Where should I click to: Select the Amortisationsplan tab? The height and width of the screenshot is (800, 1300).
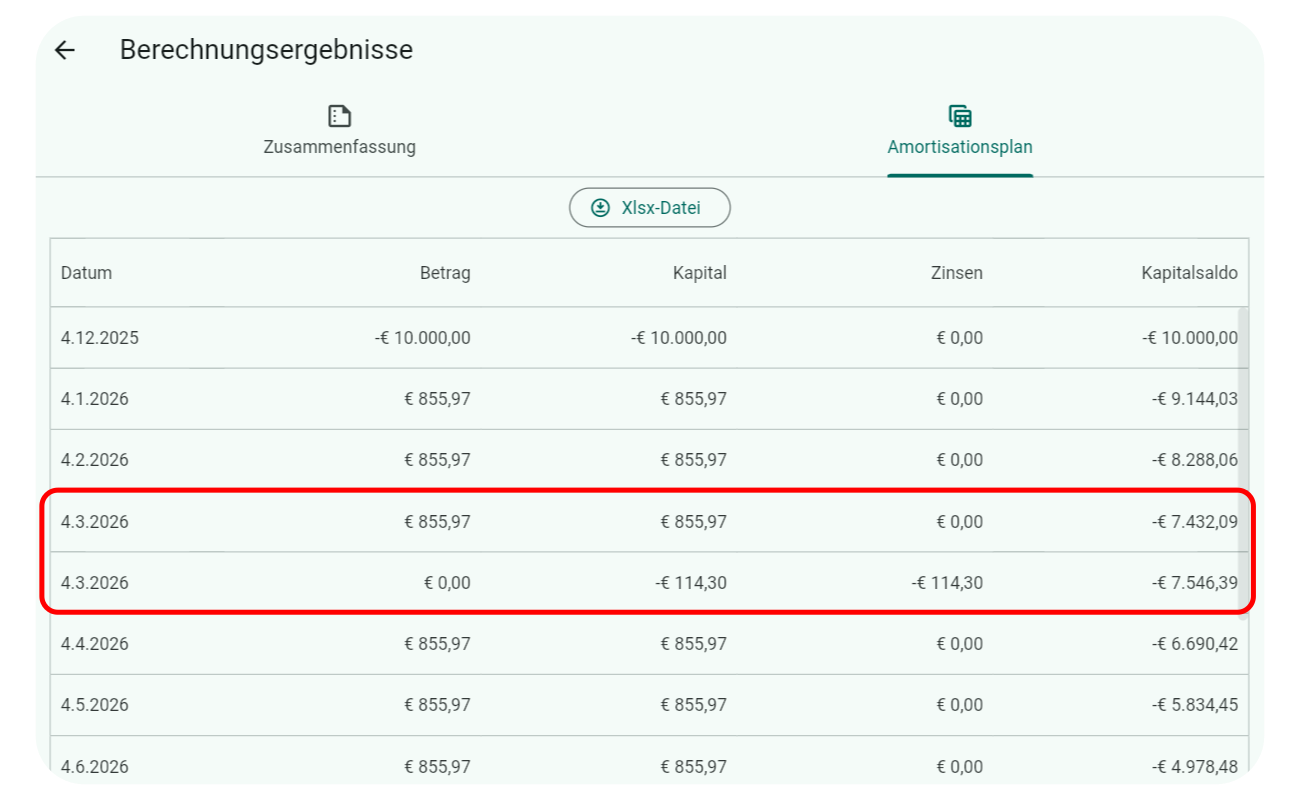[960, 147]
